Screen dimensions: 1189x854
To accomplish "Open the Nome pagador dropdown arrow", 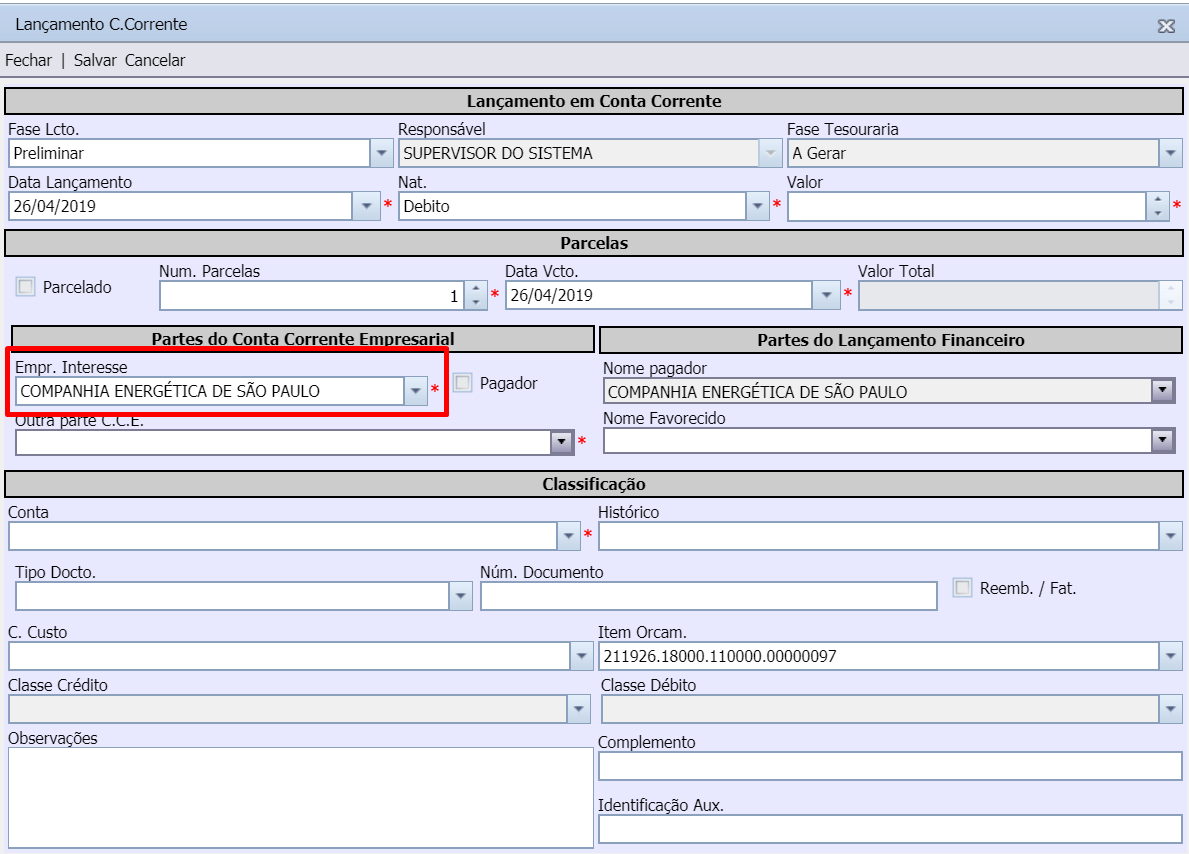I will click(1162, 391).
